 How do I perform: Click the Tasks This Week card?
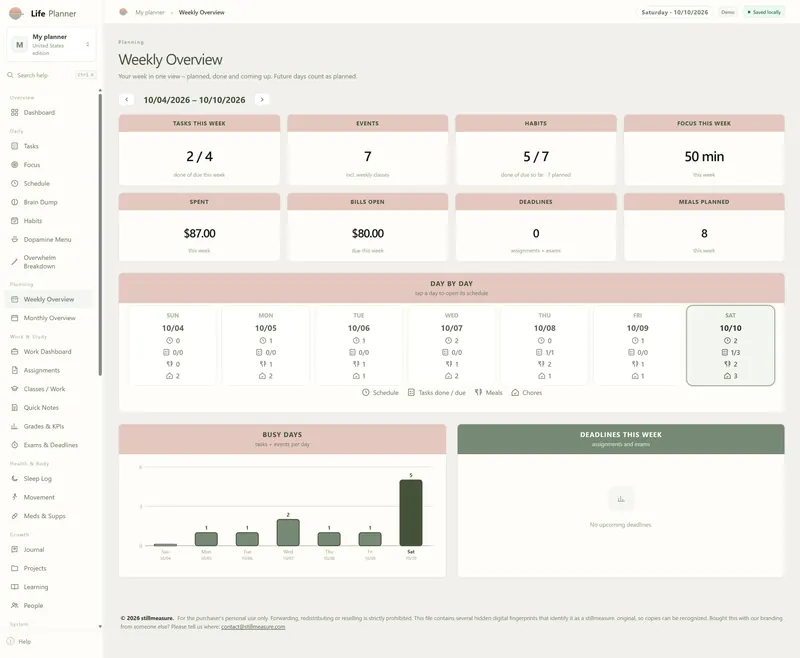[x=199, y=150]
